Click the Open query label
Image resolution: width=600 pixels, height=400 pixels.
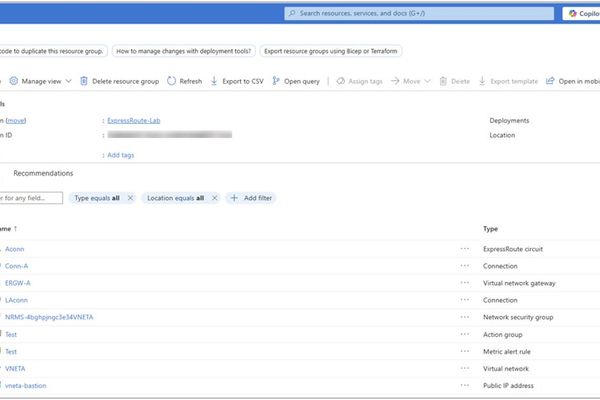tap(302, 81)
